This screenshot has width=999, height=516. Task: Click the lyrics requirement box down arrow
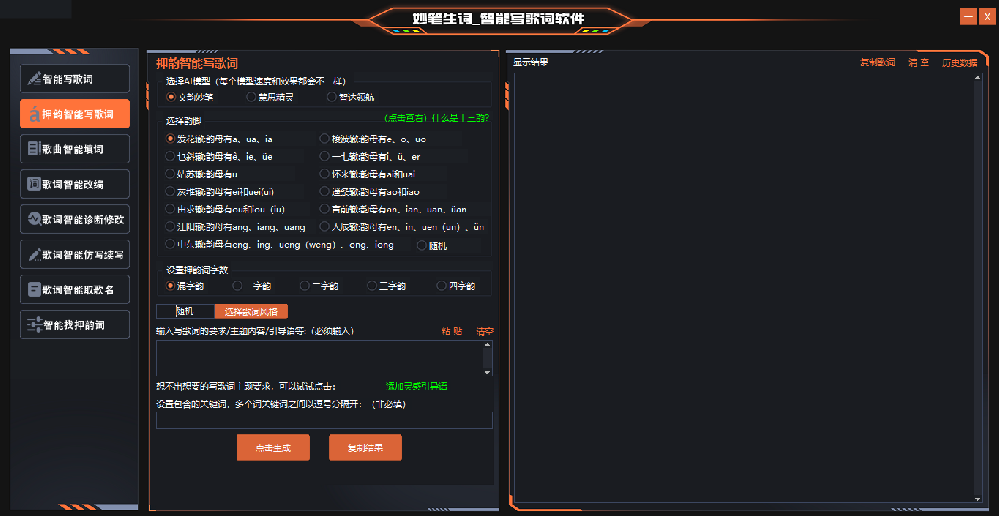click(487, 372)
